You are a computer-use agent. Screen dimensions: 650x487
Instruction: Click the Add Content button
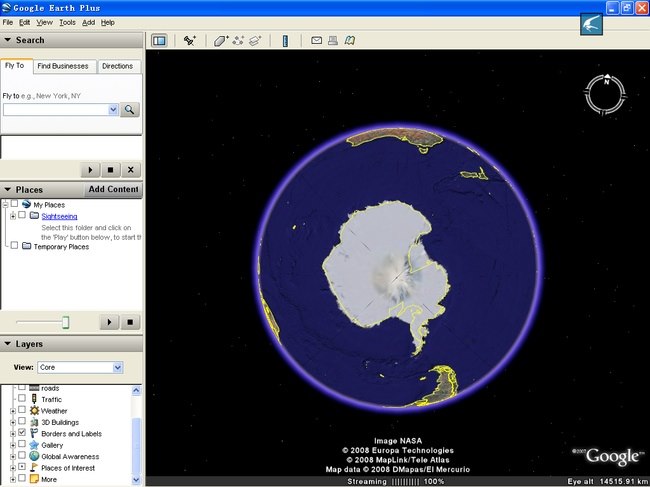click(x=113, y=189)
